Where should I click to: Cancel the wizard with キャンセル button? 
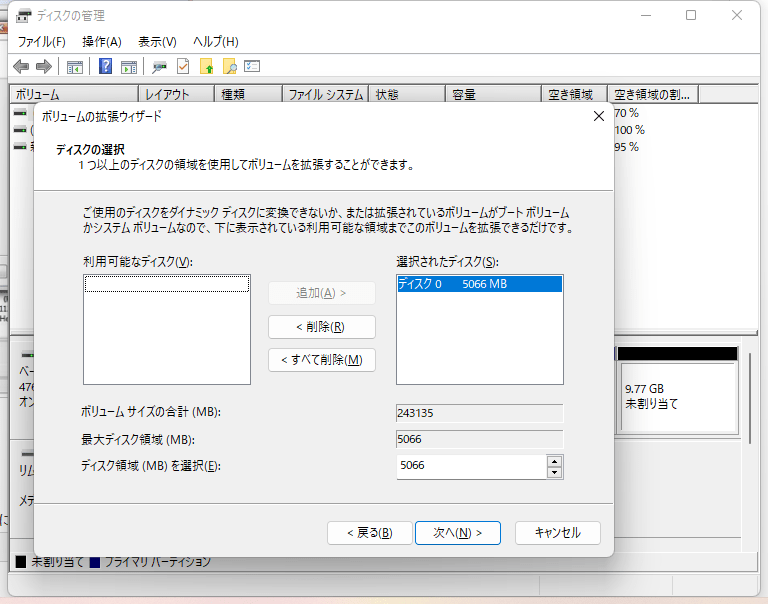[x=557, y=533]
